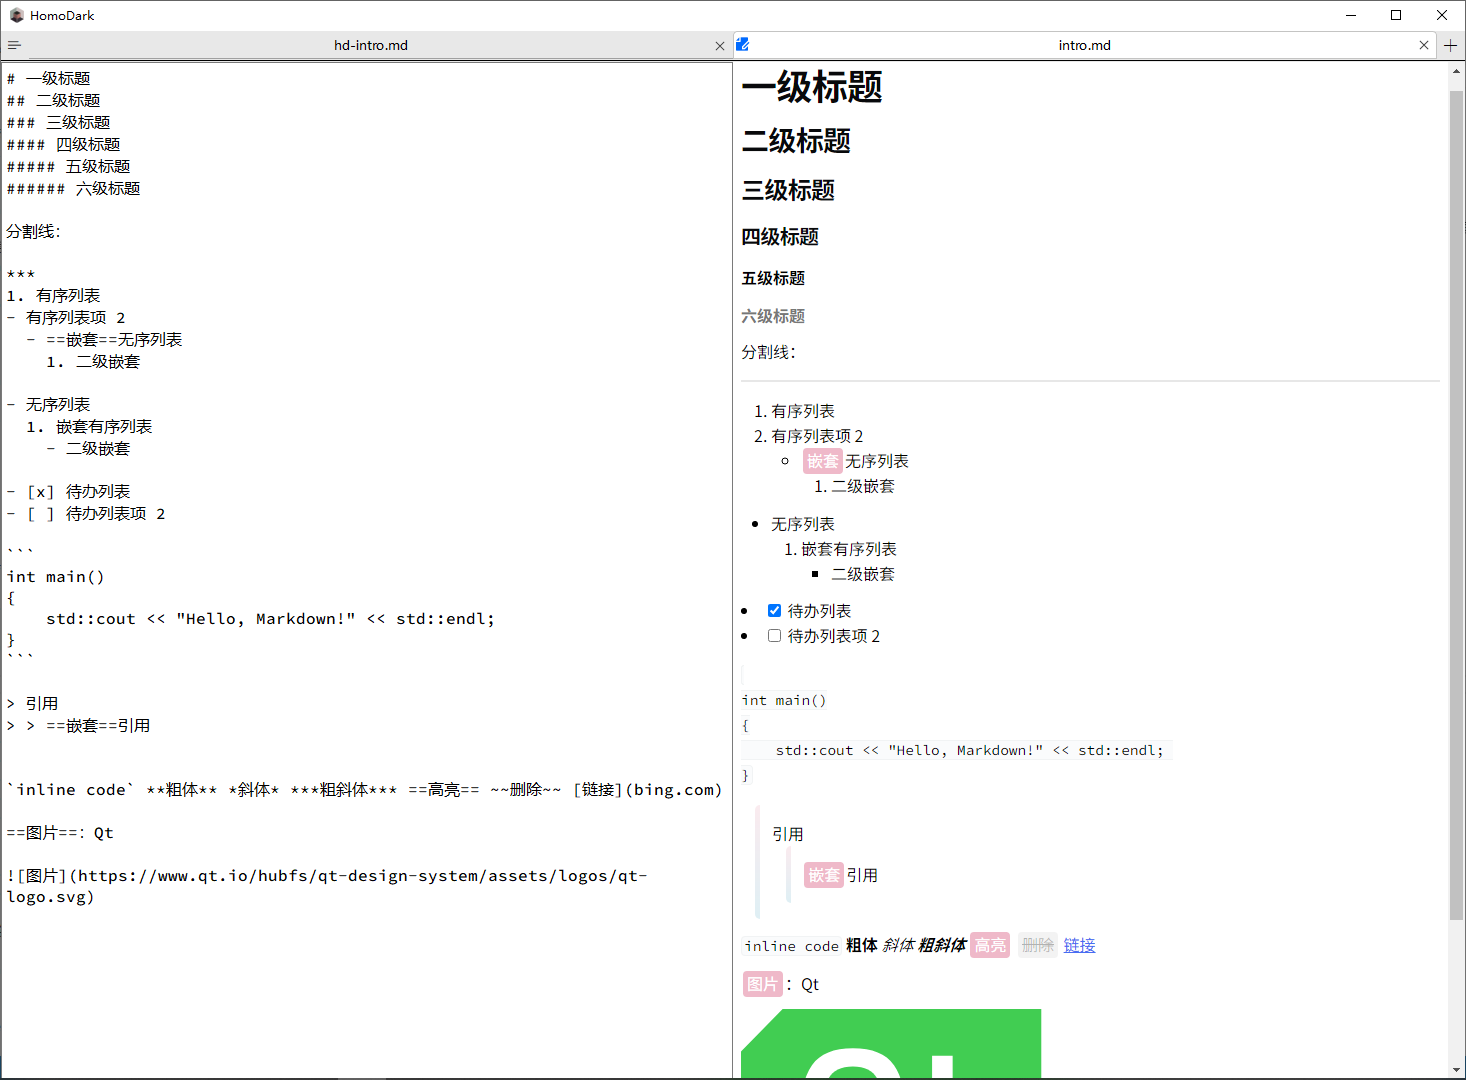Click the 三级标题 heading in preview
The height and width of the screenshot is (1080, 1466).
(788, 190)
